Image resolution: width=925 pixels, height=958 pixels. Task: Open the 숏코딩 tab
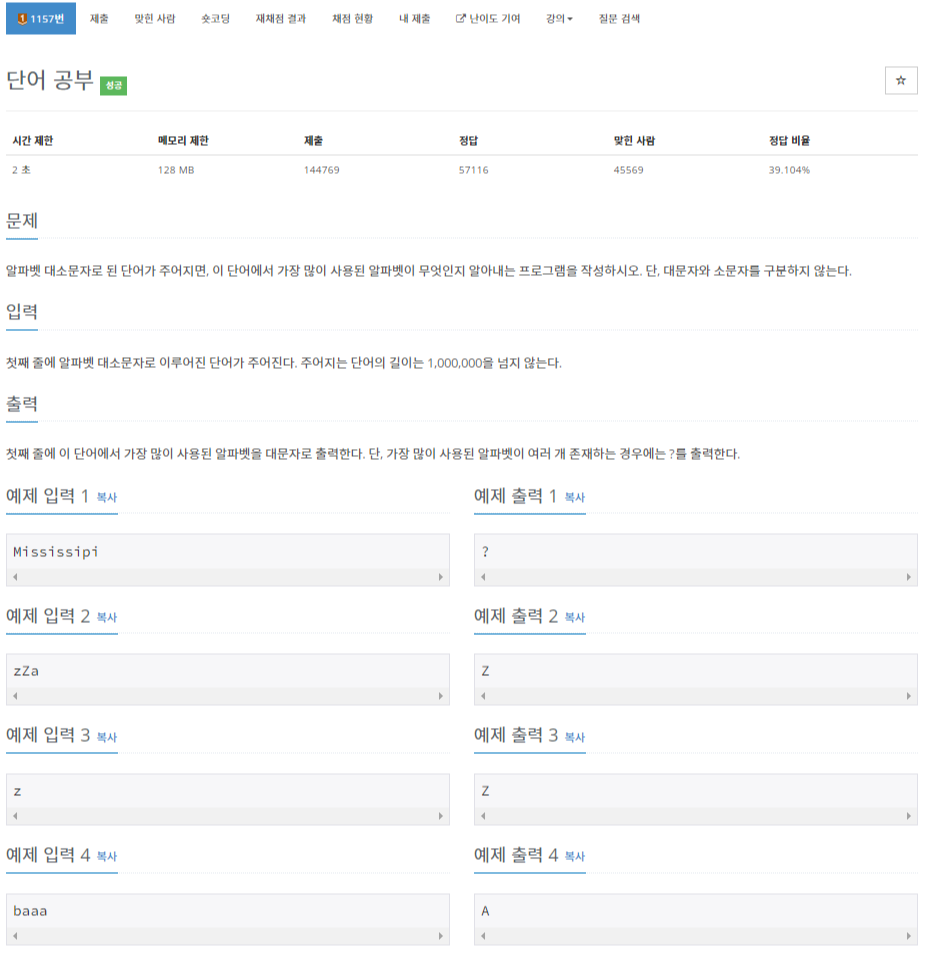click(x=216, y=18)
